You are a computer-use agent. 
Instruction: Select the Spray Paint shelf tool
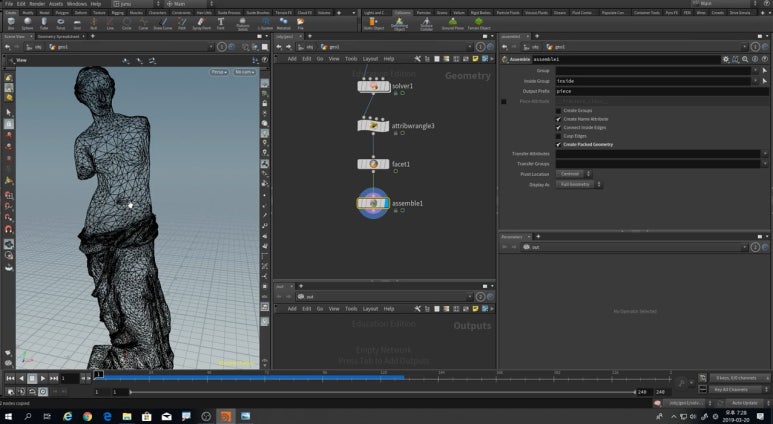click(201, 23)
